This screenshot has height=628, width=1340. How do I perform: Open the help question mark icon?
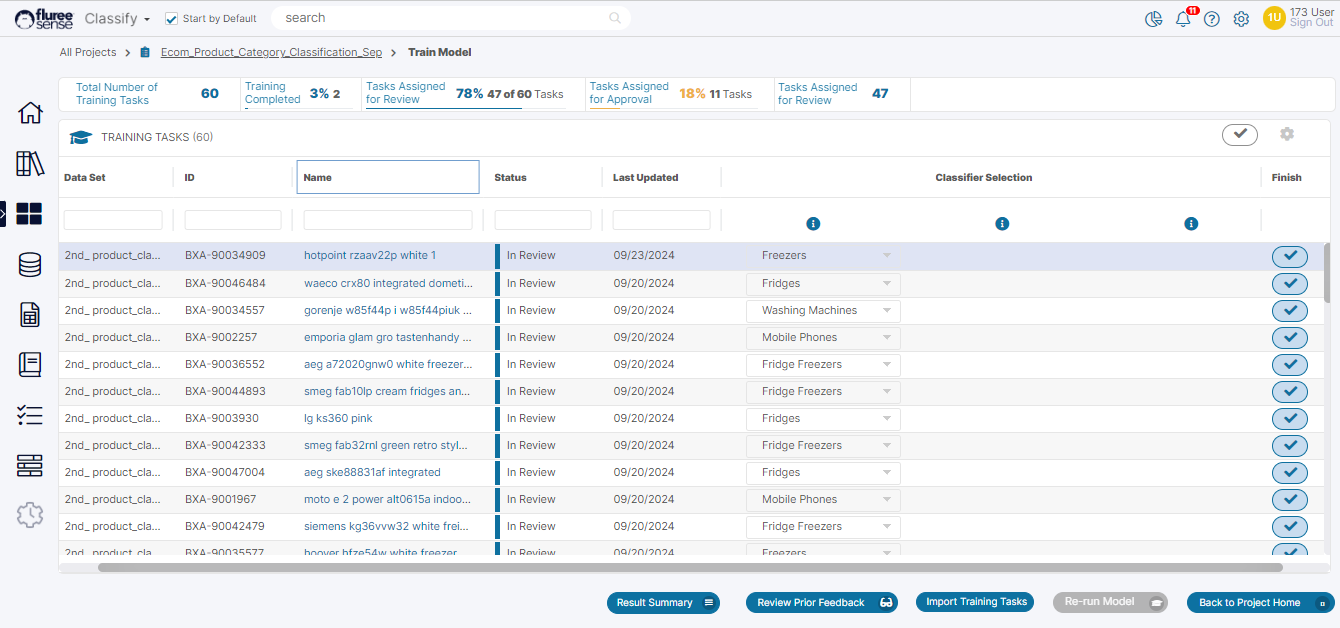pos(1212,19)
